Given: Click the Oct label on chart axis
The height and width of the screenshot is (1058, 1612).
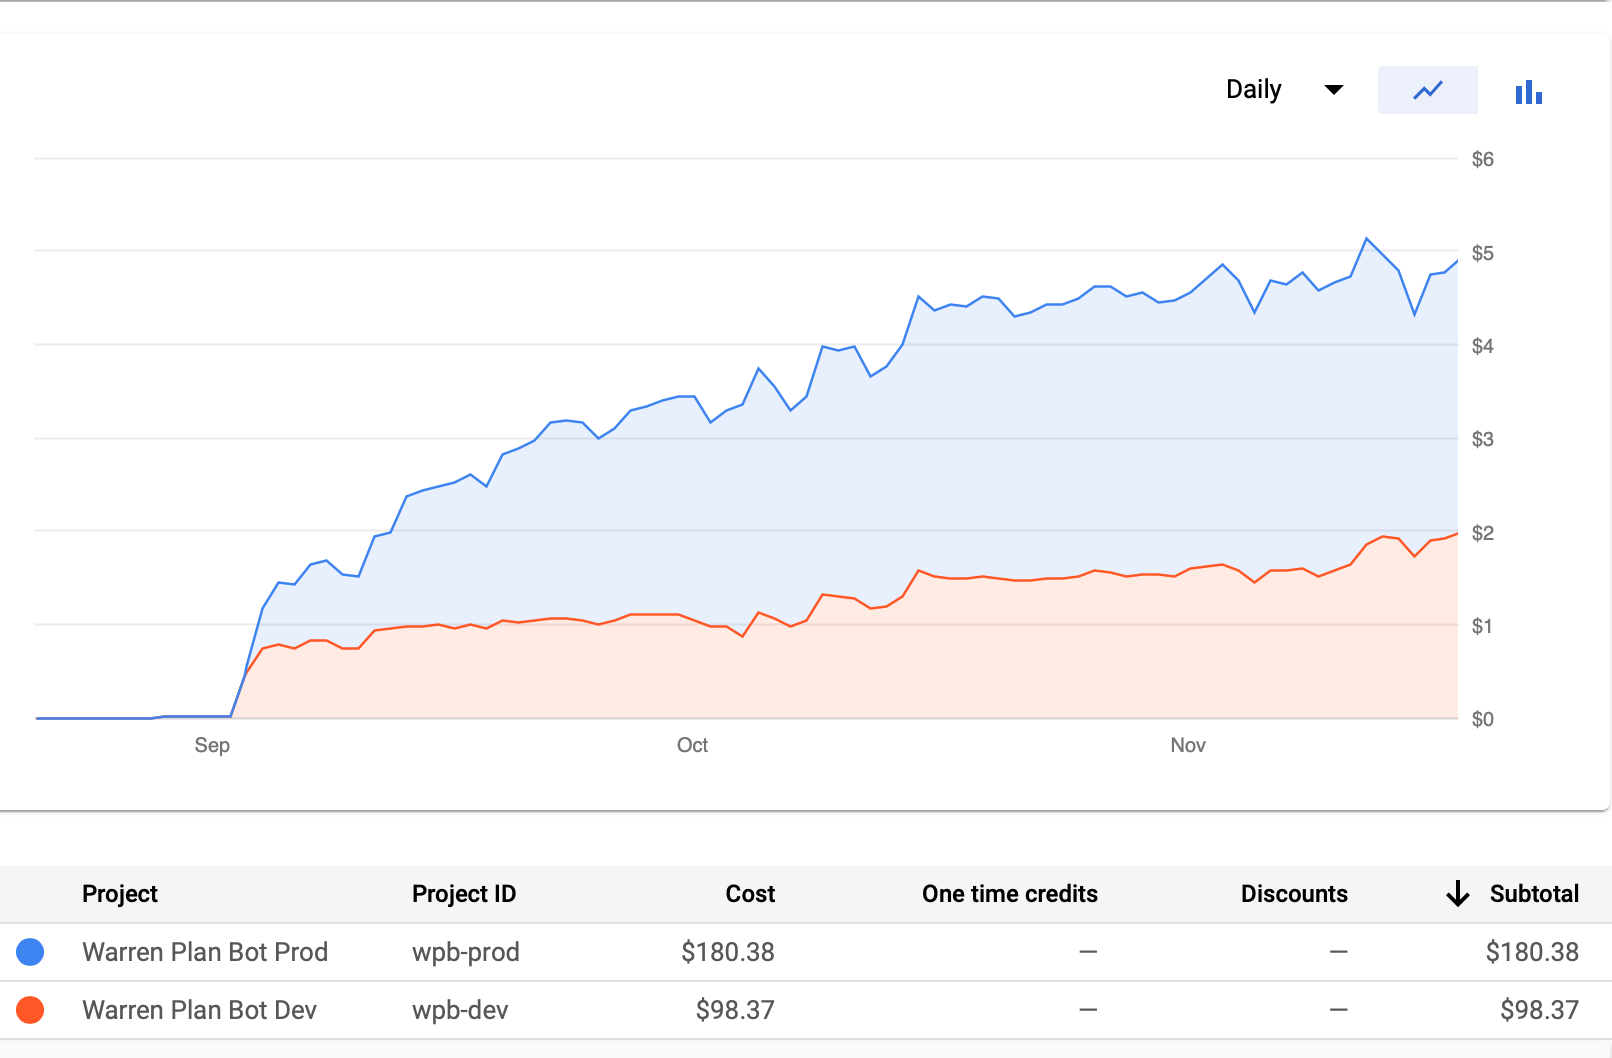Looking at the screenshot, I should point(692,745).
